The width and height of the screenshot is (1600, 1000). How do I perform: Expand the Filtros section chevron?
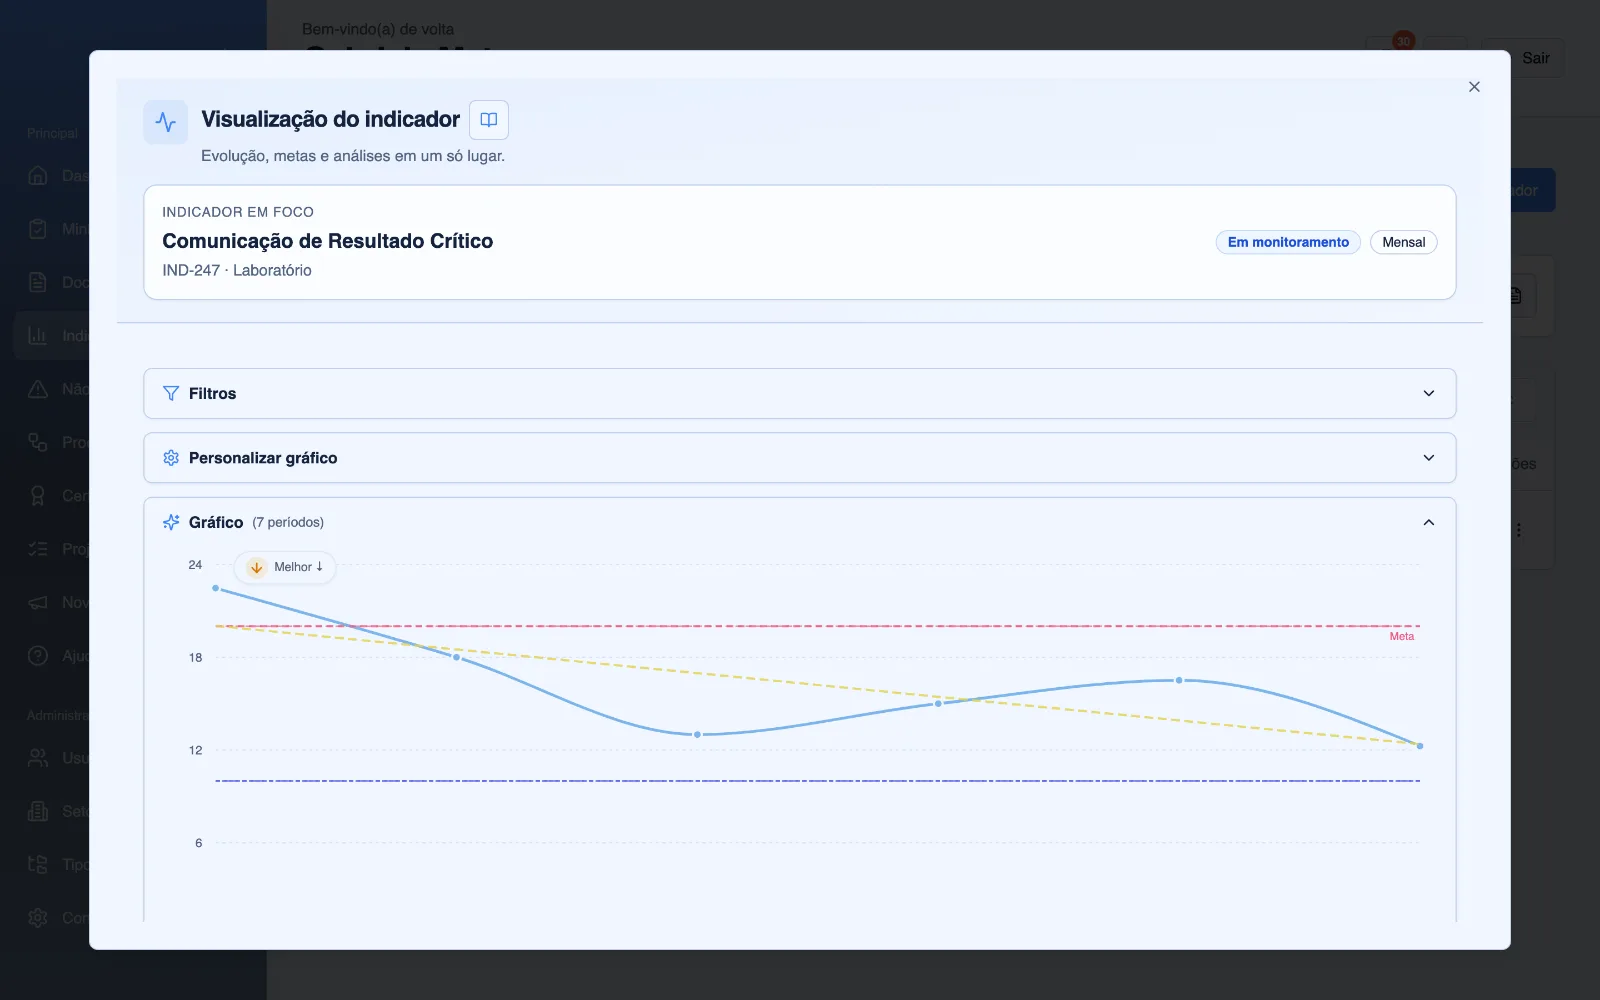(x=1429, y=394)
